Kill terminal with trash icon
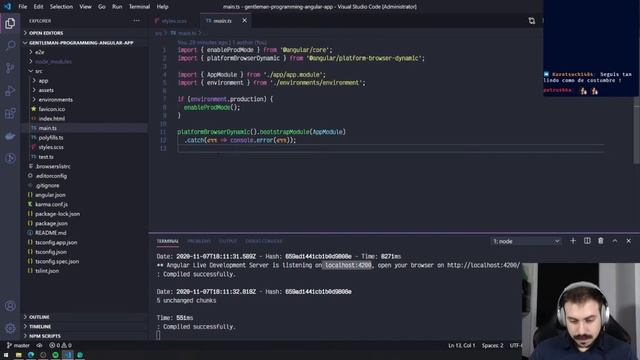The height and width of the screenshot is (360, 640). click(x=601, y=241)
